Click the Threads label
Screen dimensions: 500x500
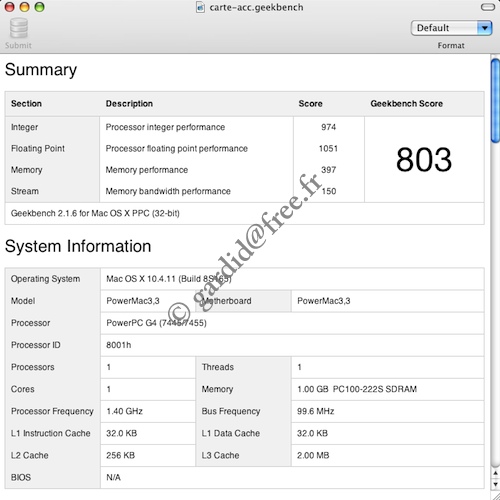[218, 367]
